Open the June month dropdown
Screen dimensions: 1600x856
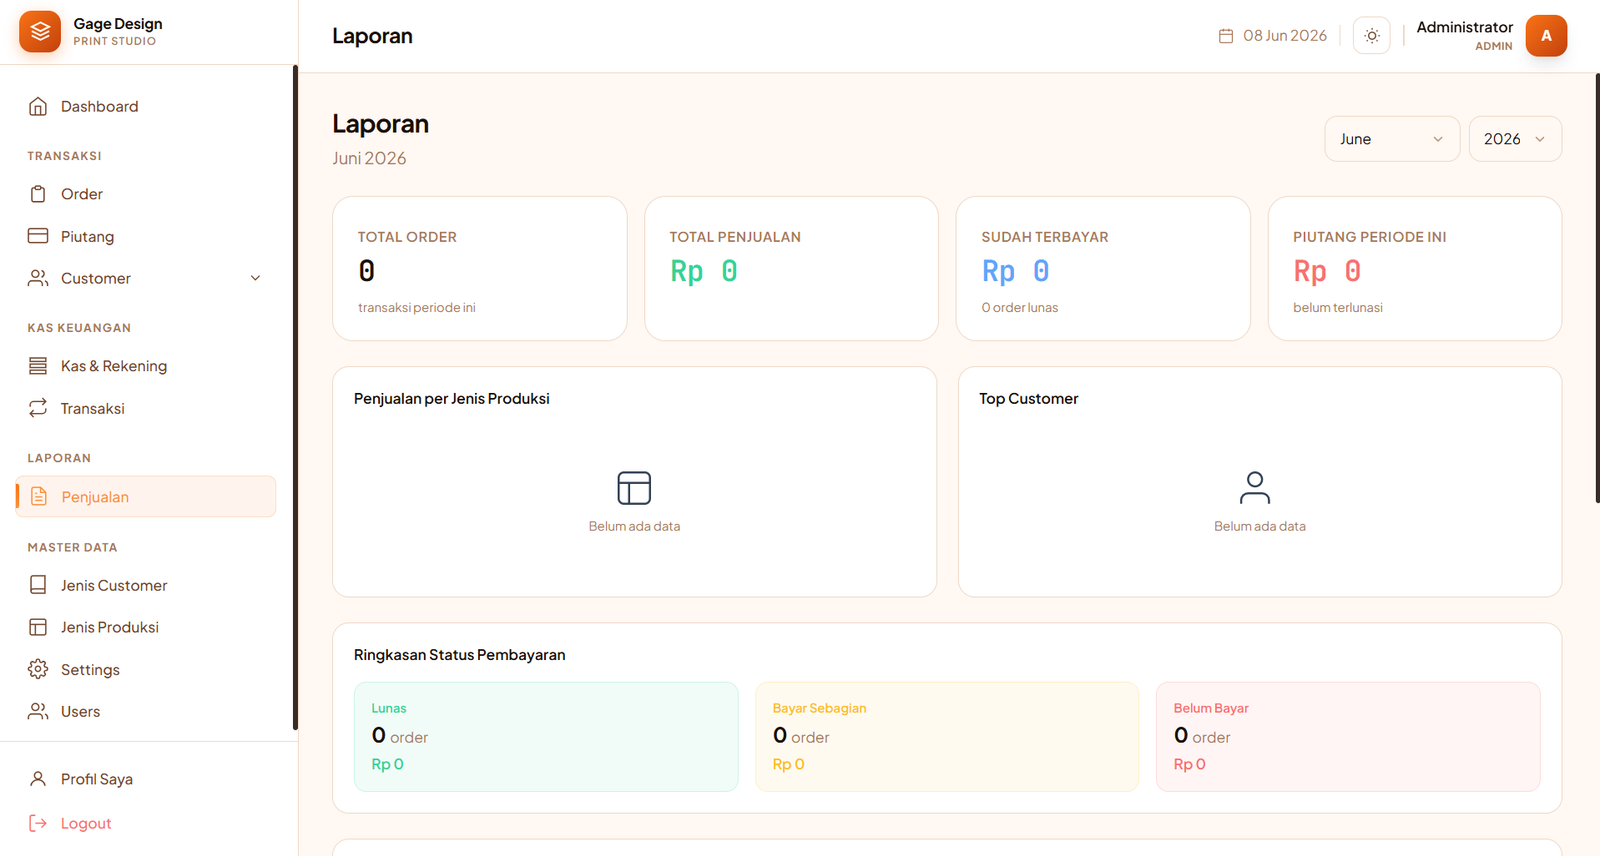pyautogui.click(x=1392, y=139)
